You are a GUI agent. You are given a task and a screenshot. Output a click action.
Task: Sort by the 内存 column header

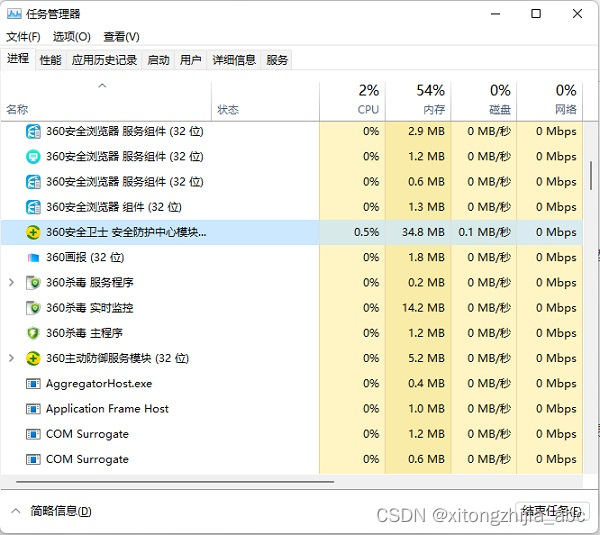click(418, 101)
